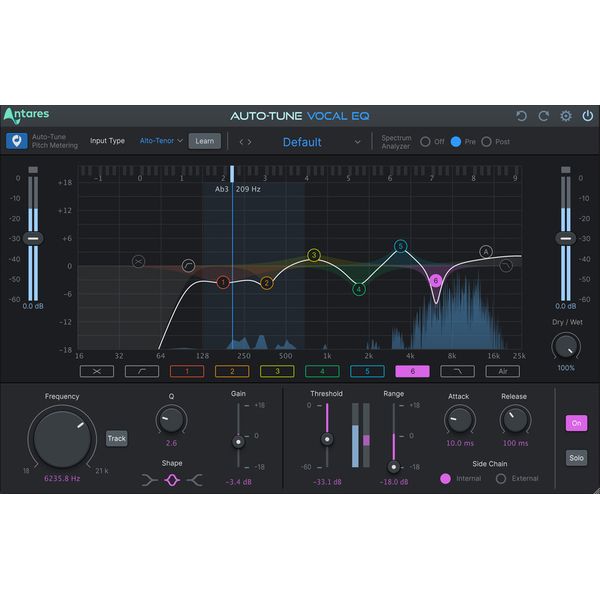Click the Learn button
Viewport: 600px width, 600px height.
pos(205,141)
